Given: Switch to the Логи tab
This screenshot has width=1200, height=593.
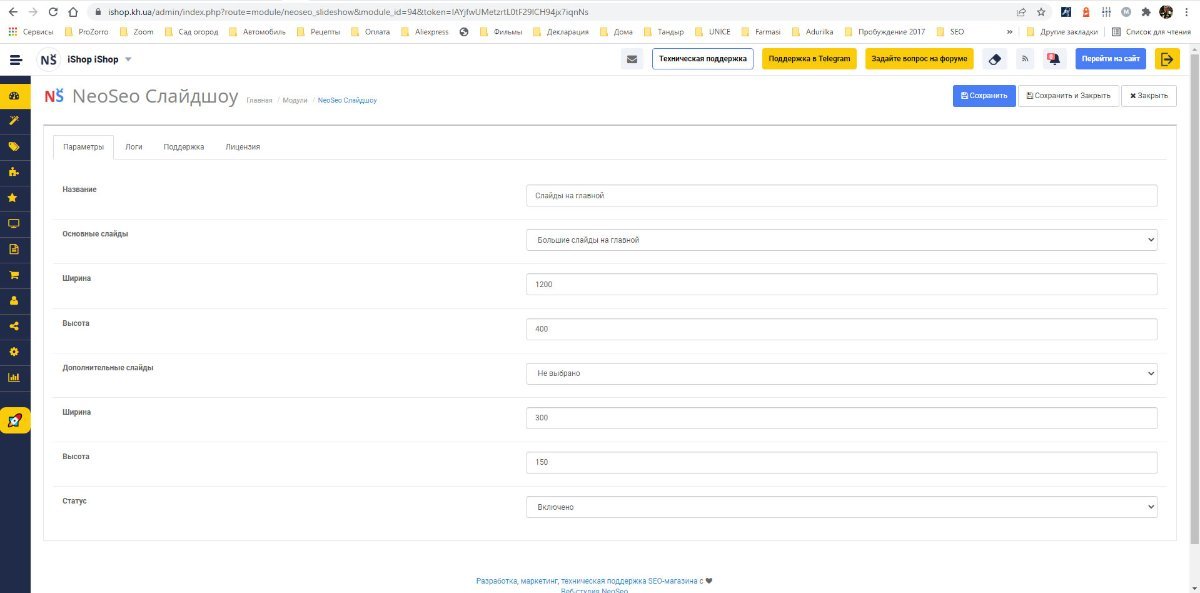Looking at the screenshot, I should click(134, 147).
